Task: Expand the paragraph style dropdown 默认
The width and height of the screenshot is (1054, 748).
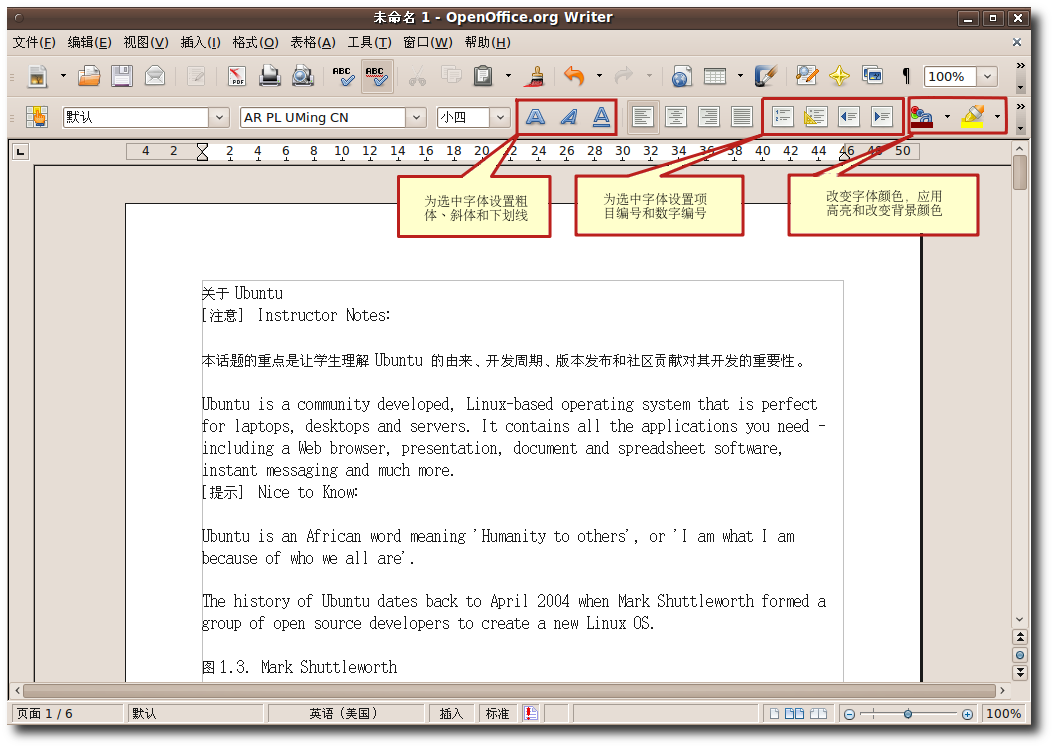Action: tap(219, 118)
